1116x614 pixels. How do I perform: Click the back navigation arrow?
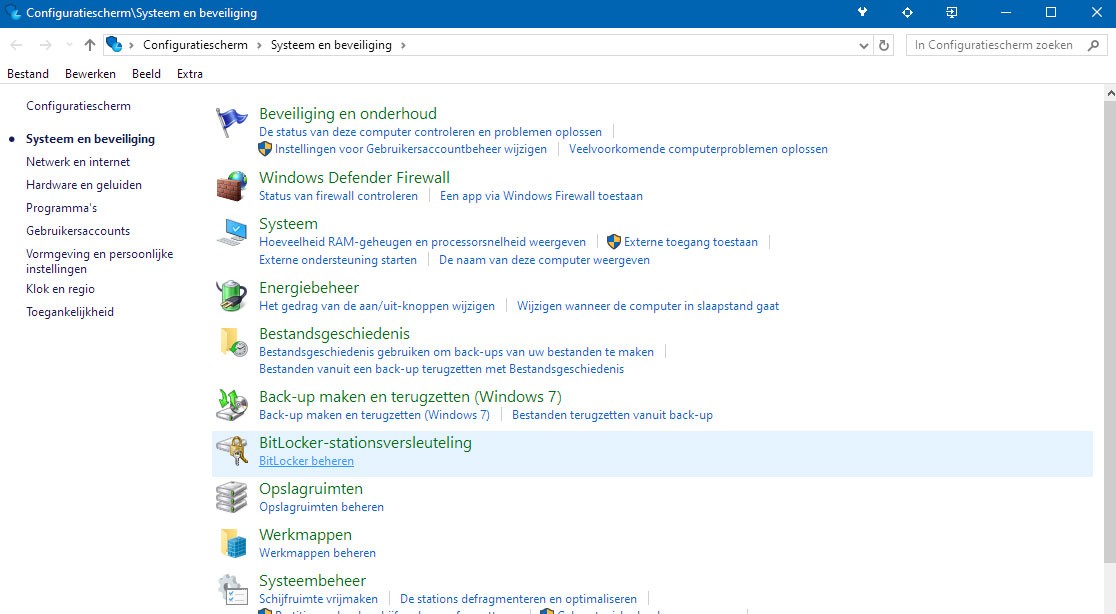coord(16,45)
